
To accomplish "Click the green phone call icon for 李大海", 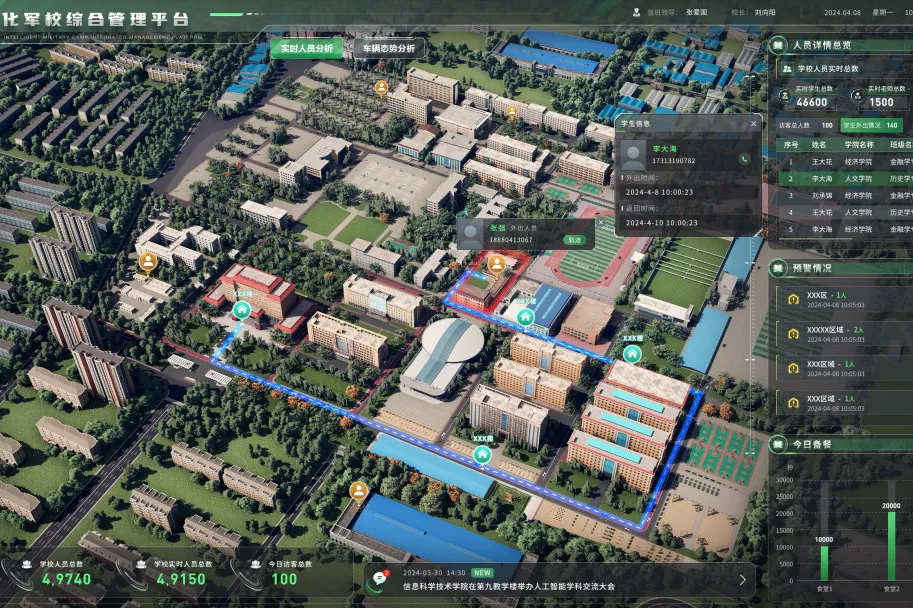I will [740, 158].
